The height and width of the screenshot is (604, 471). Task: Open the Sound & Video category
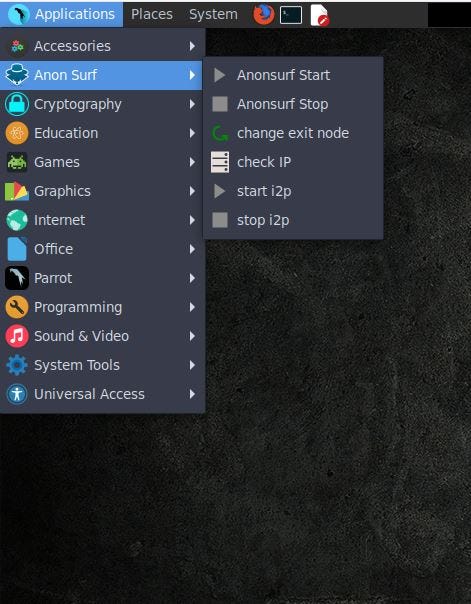point(102,336)
